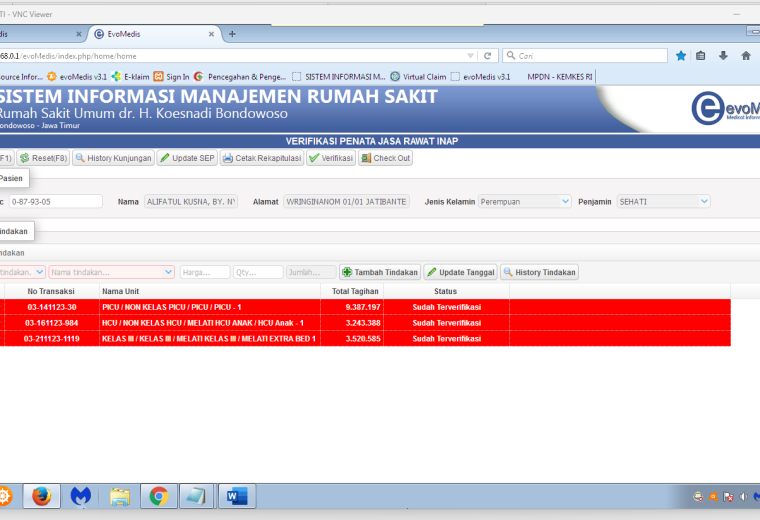Image resolution: width=760 pixels, height=520 pixels.
Task: Click the Reset(F8) button
Action: click(44, 158)
